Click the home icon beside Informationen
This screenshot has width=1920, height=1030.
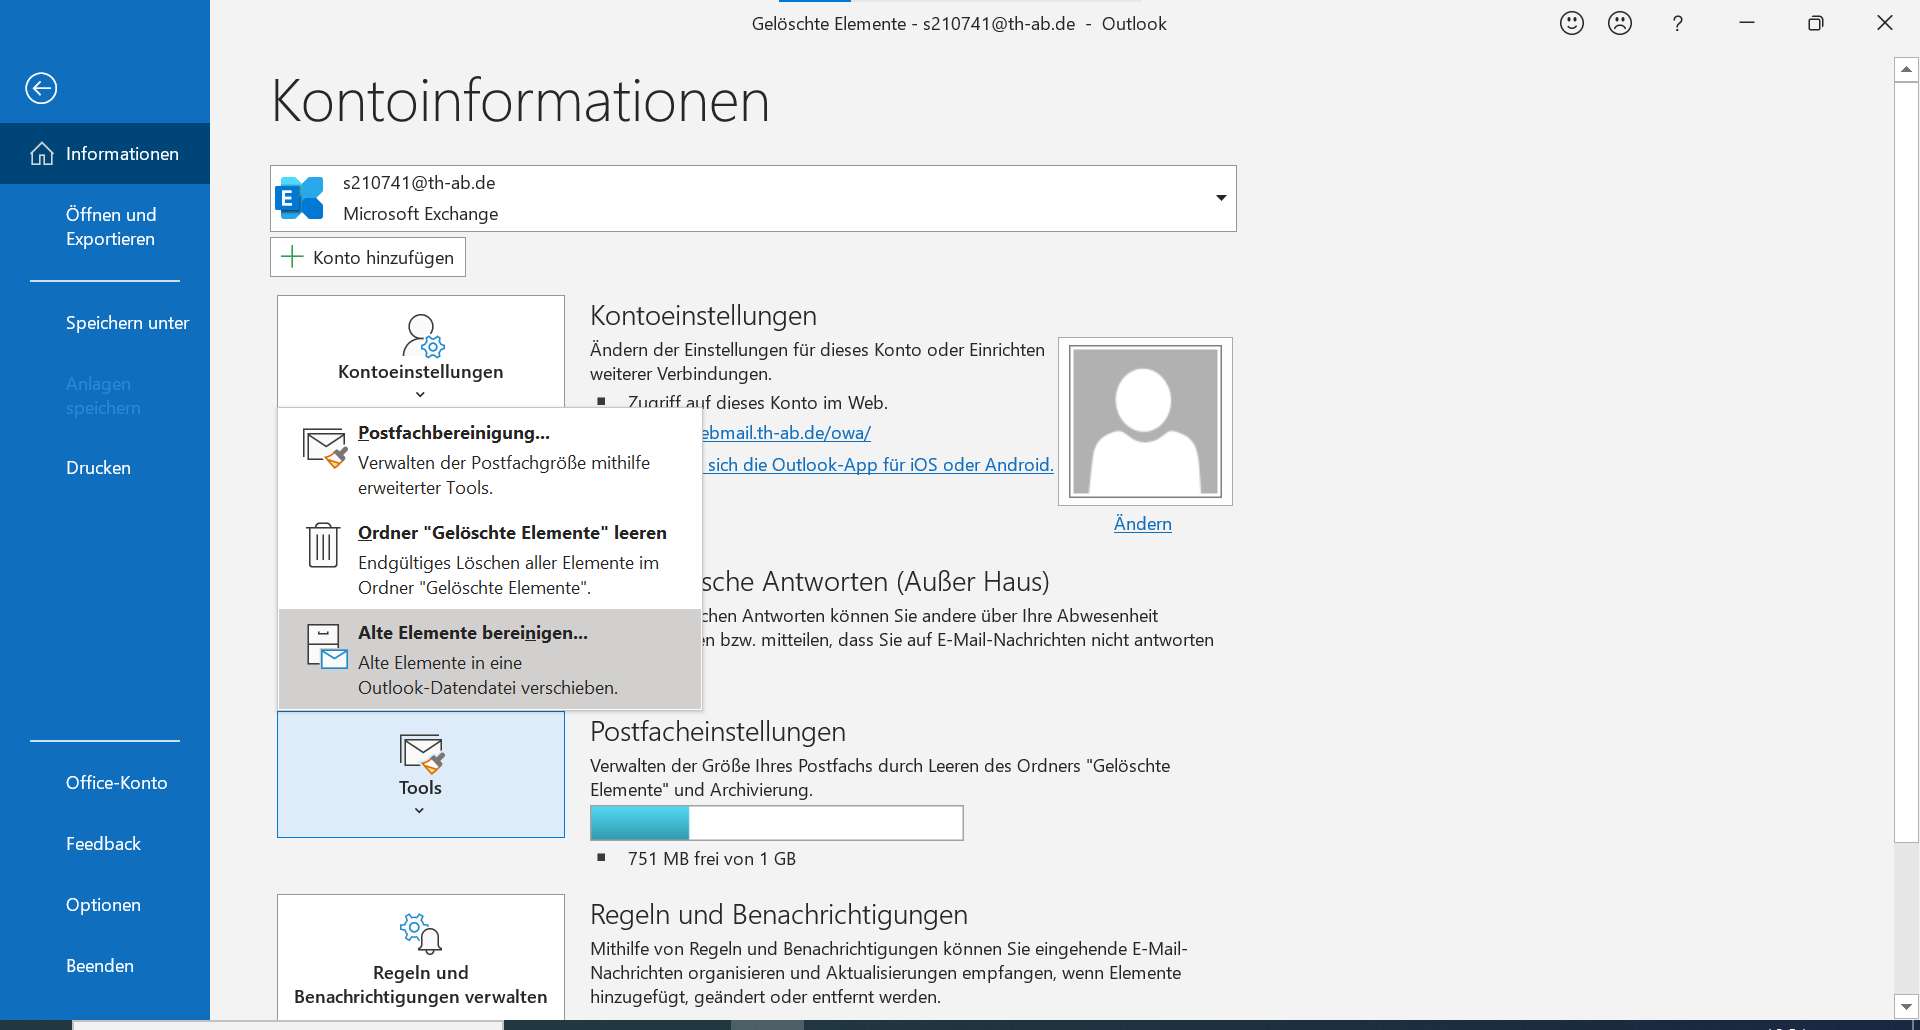(42, 153)
